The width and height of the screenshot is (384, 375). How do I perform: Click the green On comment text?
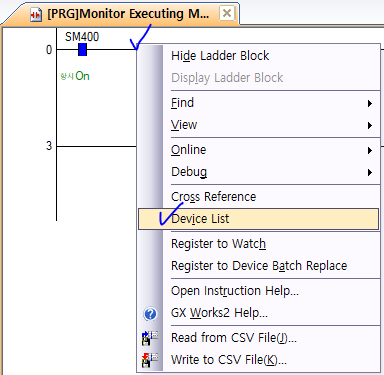click(75, 76)
